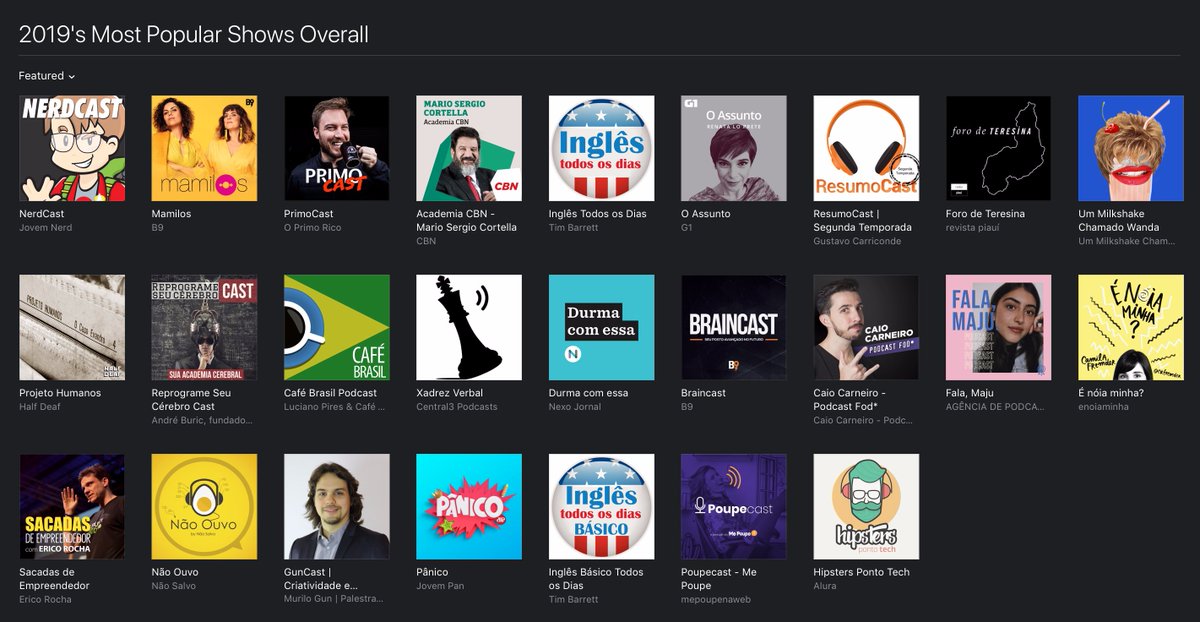This screenshot has width=1200, height=622.
Task: Open Um Milkshake Chamado Wanda artwork
Action: (x=1131, y=149)
